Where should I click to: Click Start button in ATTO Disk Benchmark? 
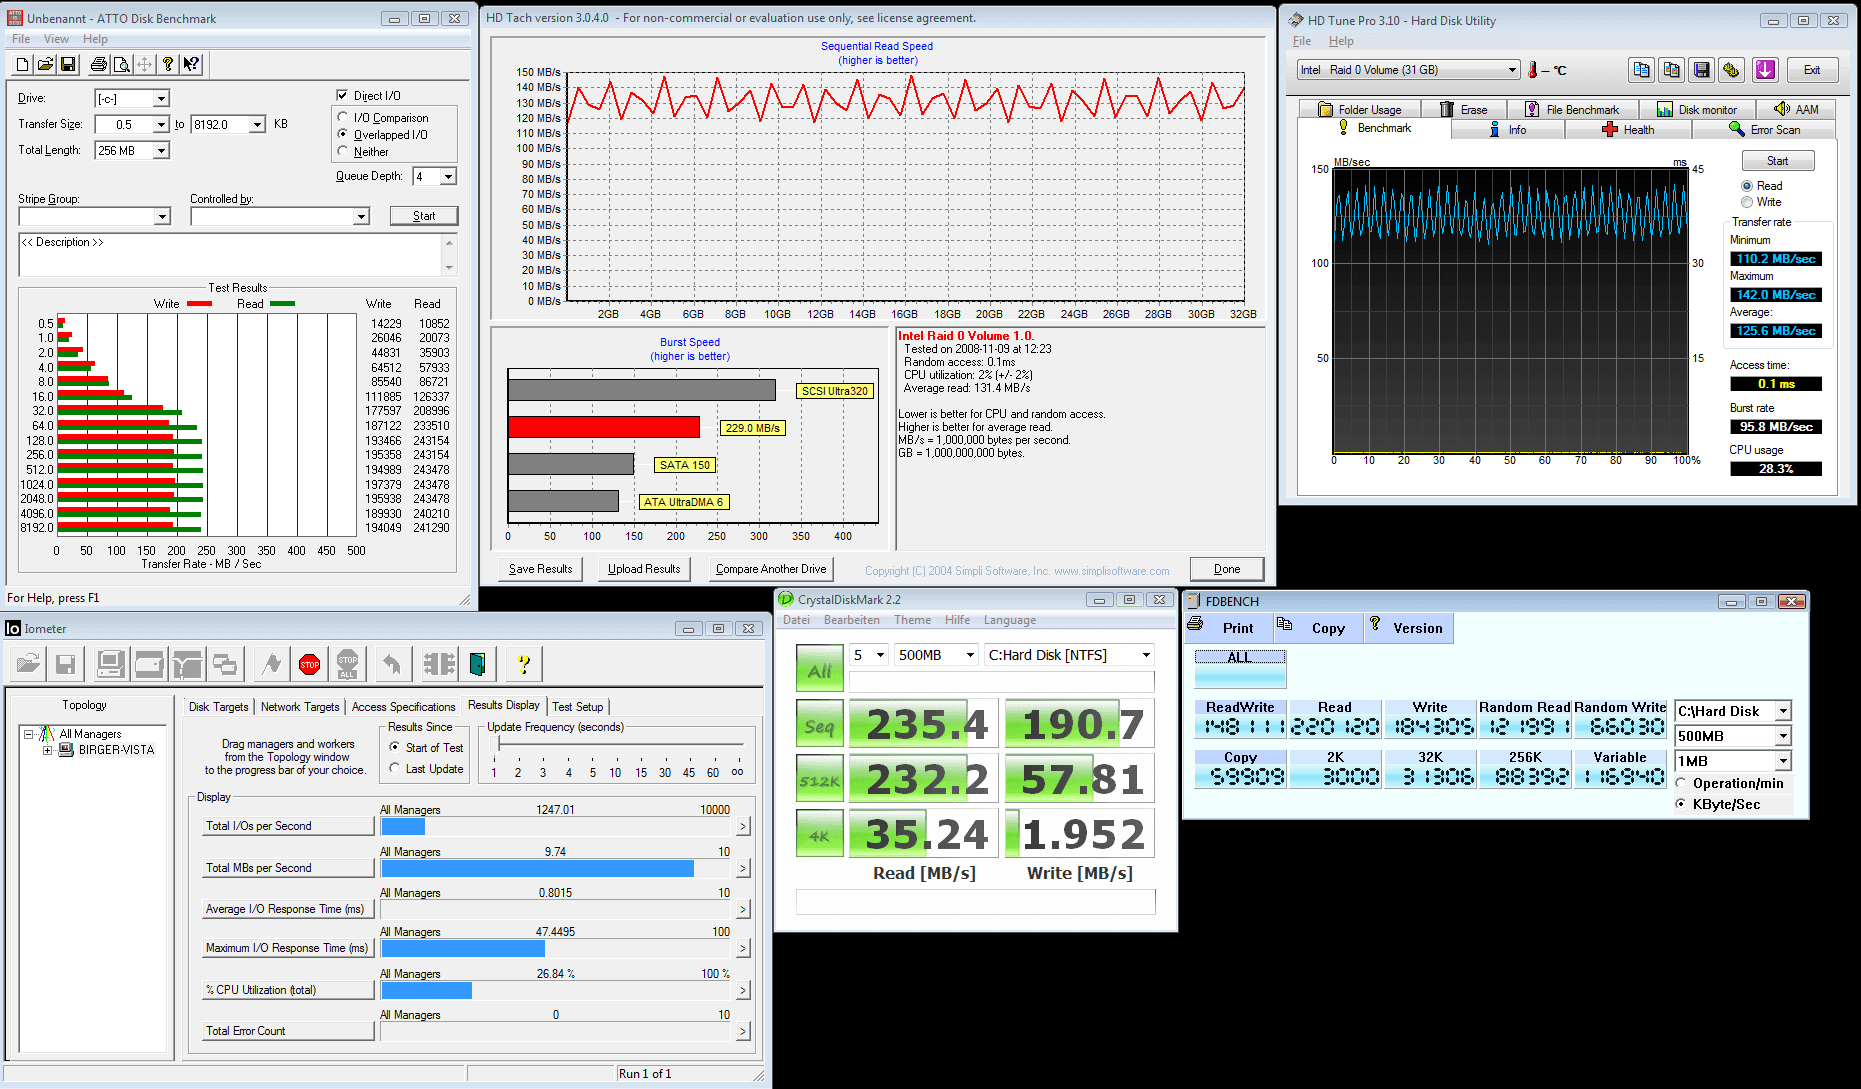click(424, 216)
